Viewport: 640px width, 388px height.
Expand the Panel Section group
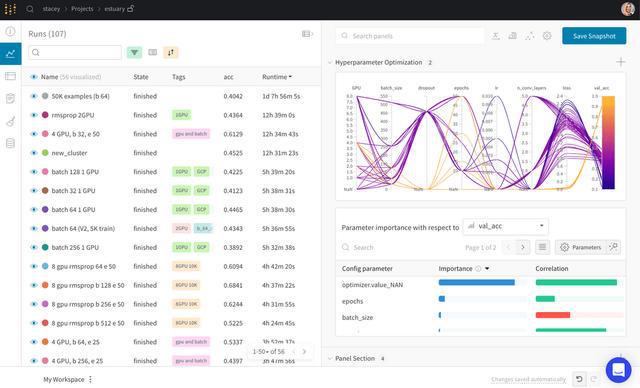point(330,359)
